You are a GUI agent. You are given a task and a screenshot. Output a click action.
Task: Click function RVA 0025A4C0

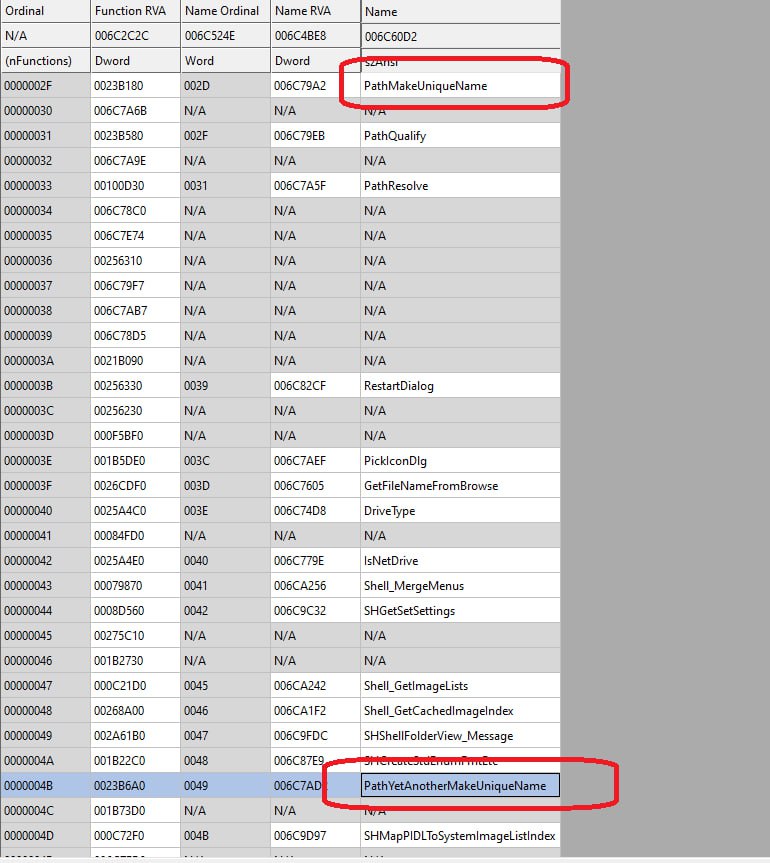(x=135, y=511)
